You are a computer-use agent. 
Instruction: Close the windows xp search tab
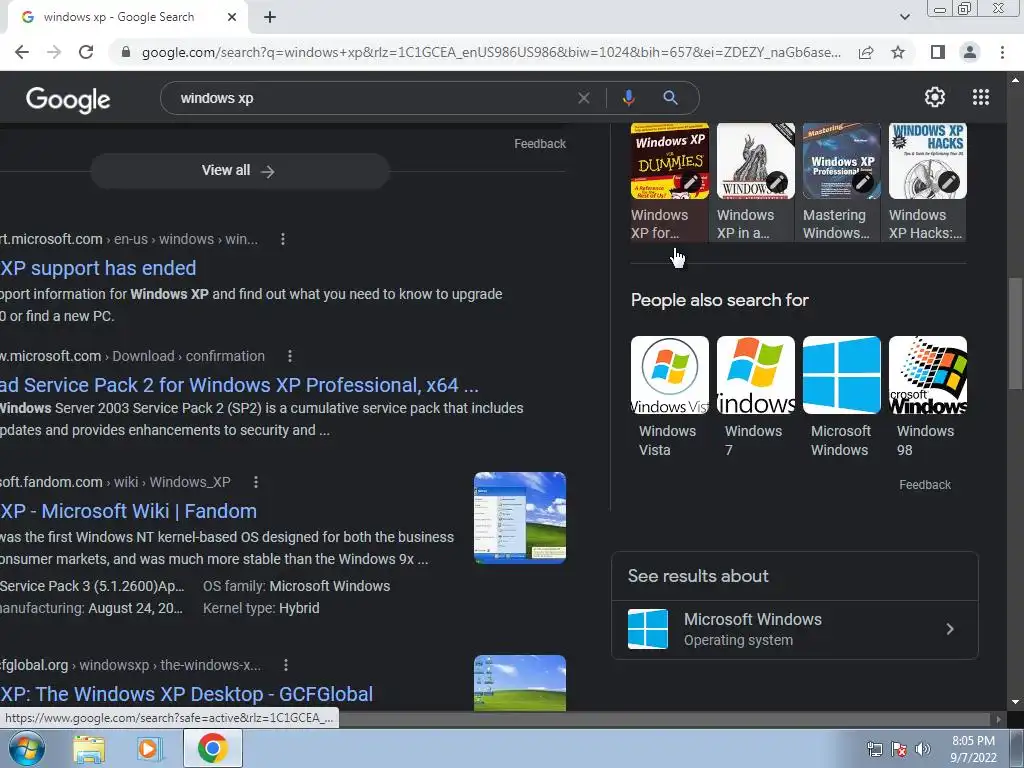coord(232,18)
